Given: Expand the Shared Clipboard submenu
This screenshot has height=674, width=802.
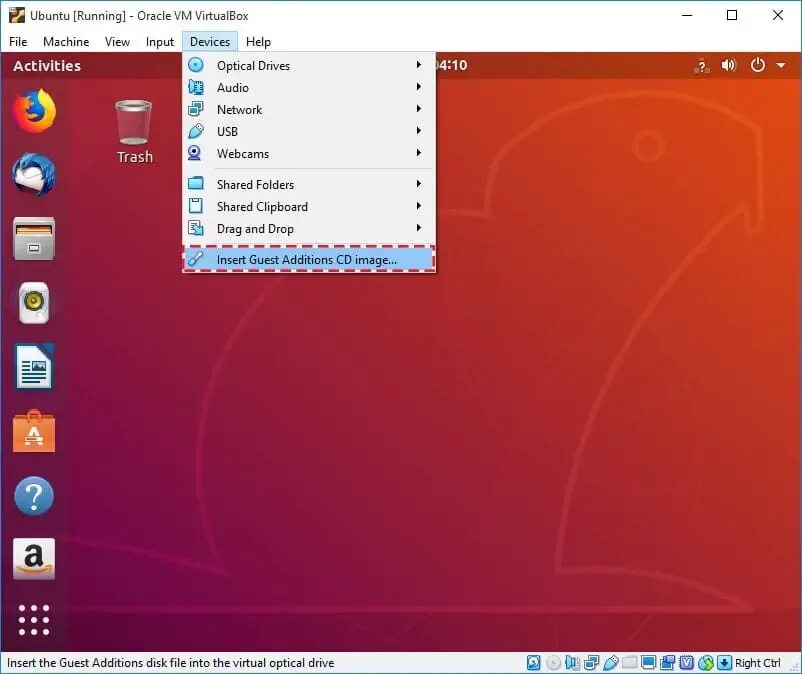Looking at the screenshot, I should [x=309, y=206].
